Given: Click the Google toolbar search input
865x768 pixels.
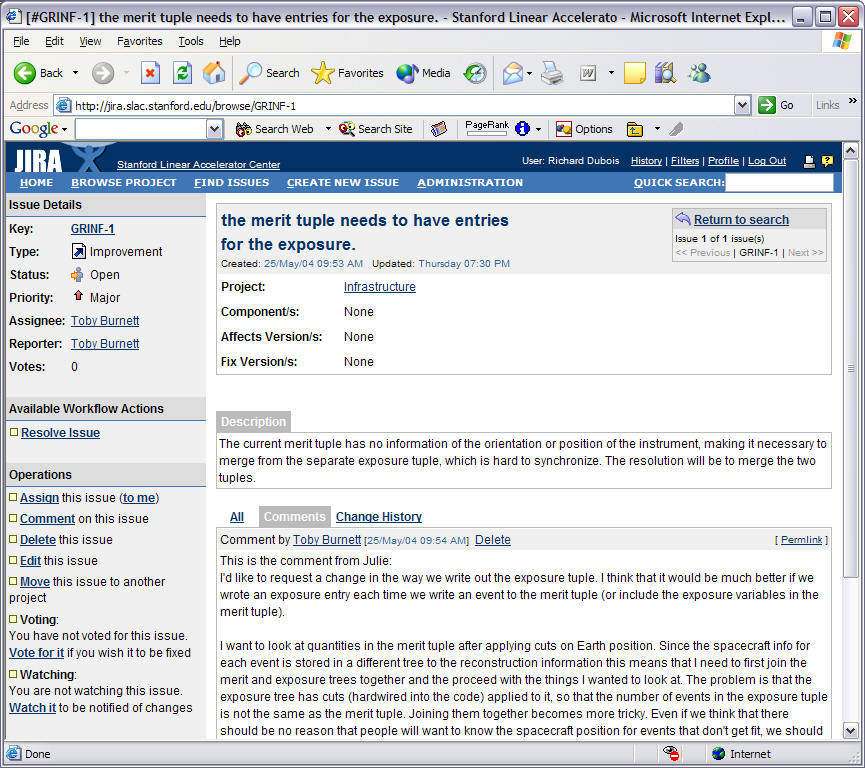Looking at the screenshot, I should click(x=141, y=129).
